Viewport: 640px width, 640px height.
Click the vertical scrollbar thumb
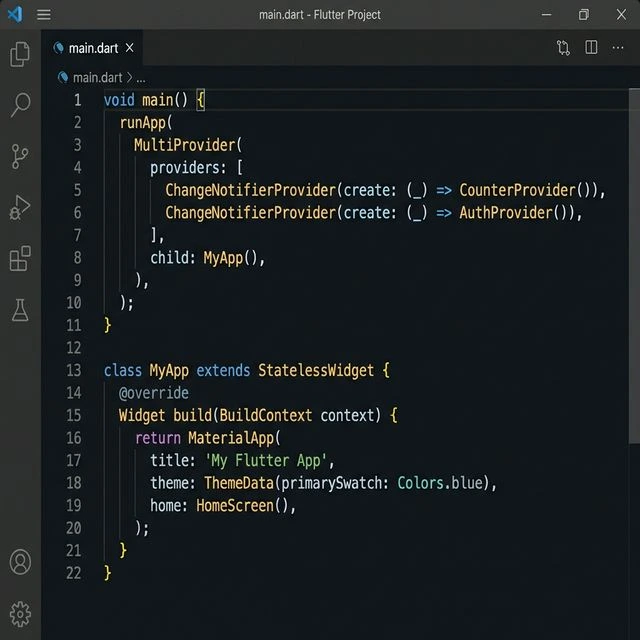click(634, 266)
